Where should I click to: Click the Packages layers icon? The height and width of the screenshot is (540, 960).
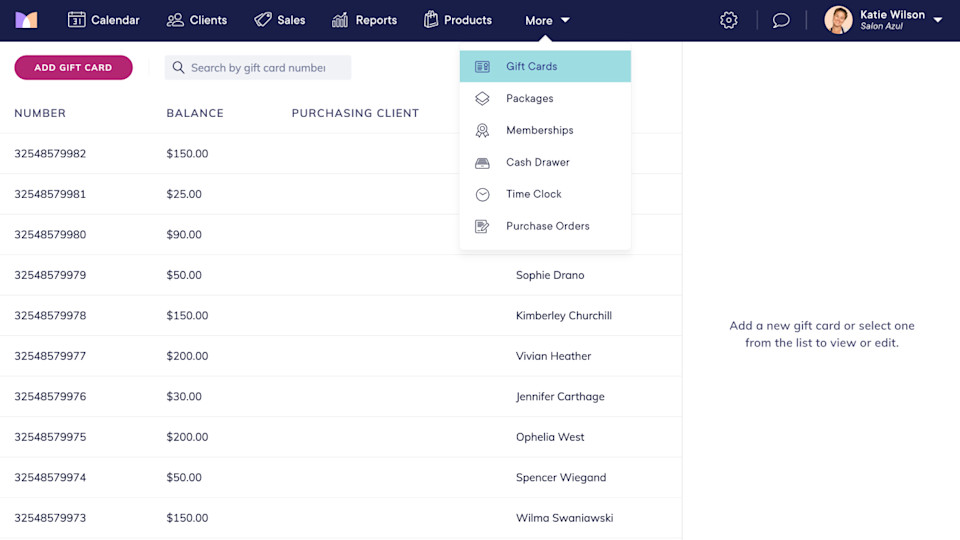482,98
